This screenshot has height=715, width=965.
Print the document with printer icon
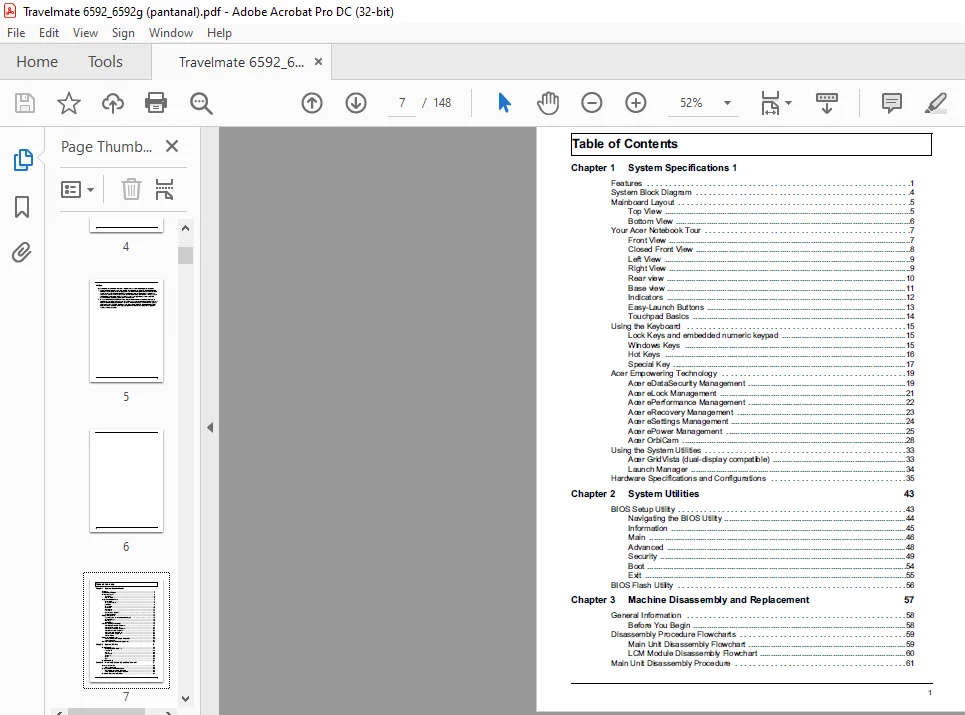(156, 103)
